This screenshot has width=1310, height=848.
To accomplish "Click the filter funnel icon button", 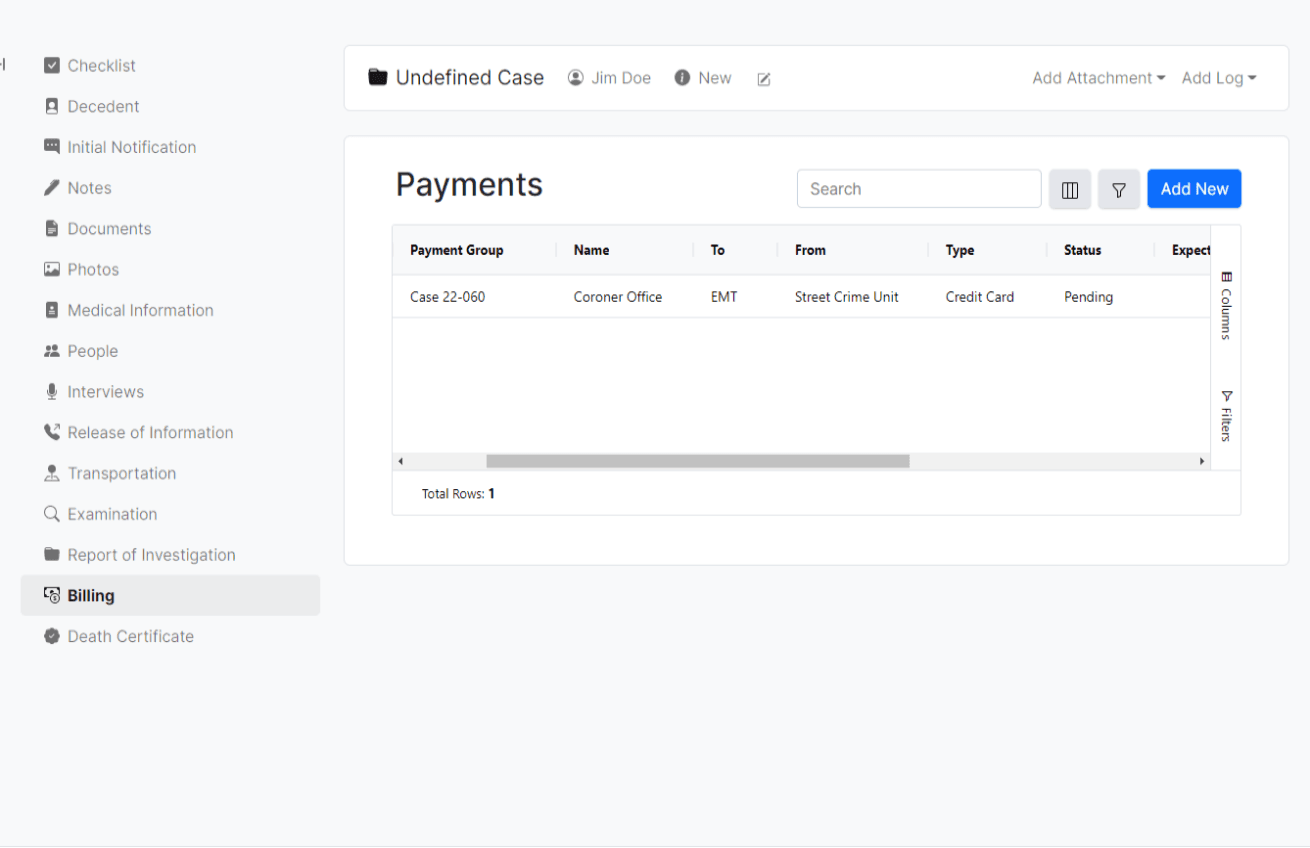I will pyautogui.click(x=1118, y=190).
